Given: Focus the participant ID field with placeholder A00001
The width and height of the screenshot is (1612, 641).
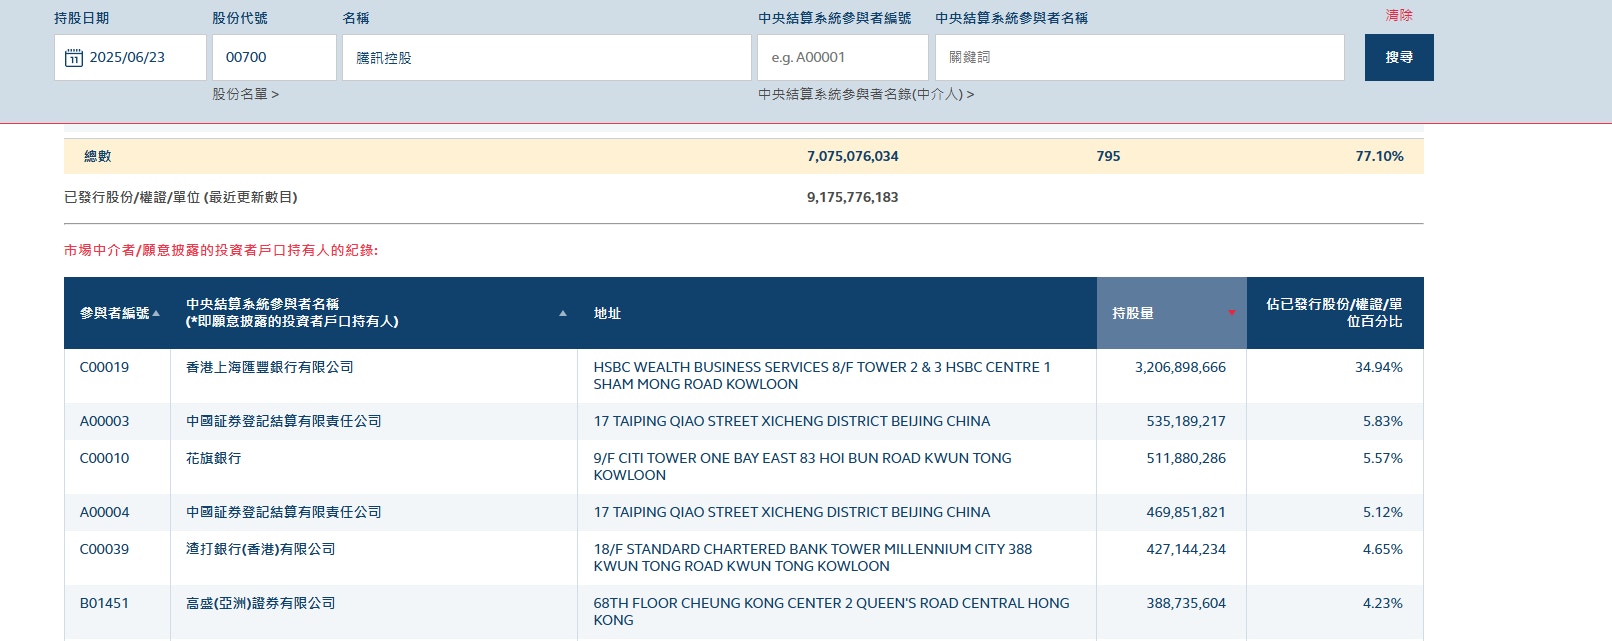Looking at the screenshot, I should [842, 57].
